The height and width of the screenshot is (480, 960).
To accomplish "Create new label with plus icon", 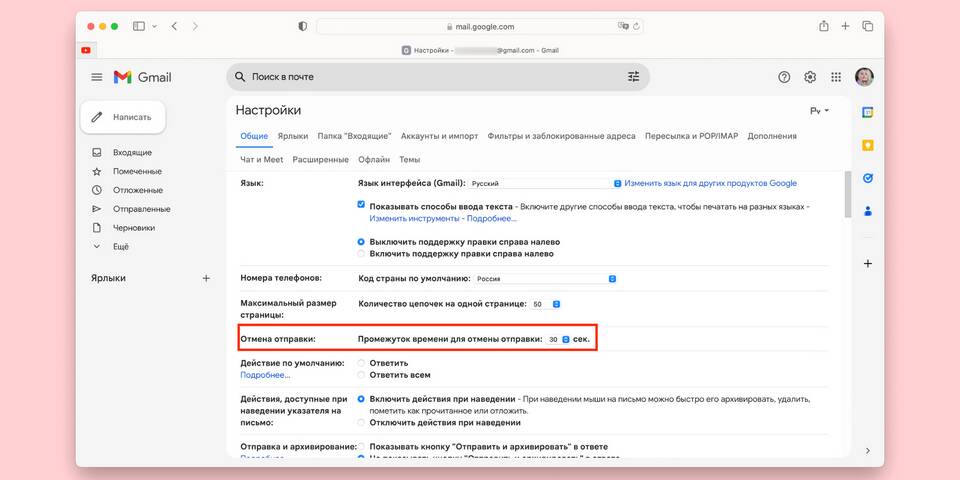I will click(206, 278).
